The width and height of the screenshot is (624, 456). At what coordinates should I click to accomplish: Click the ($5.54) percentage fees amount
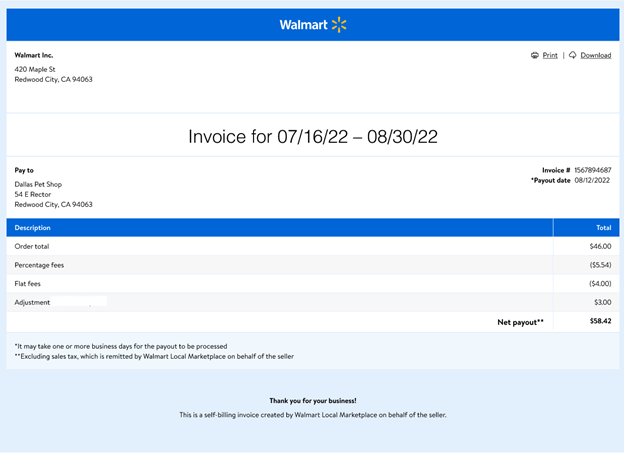601,265
